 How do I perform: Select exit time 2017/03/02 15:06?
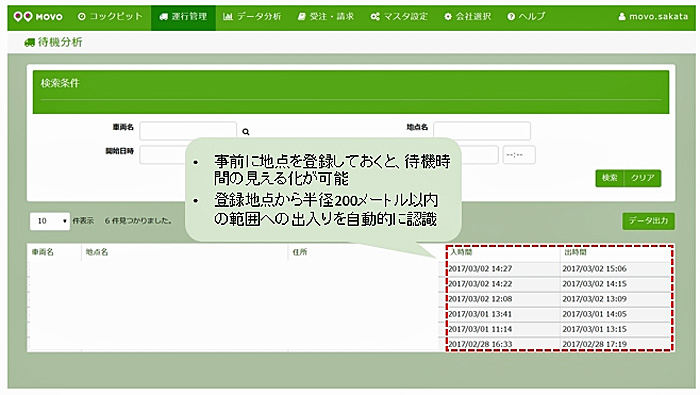(594, 269)
